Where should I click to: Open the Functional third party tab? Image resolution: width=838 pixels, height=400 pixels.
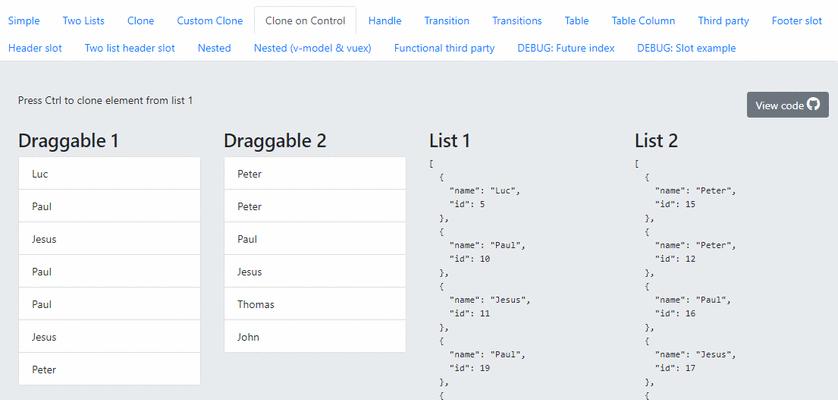pyautogui.click(x=444, y=48)
